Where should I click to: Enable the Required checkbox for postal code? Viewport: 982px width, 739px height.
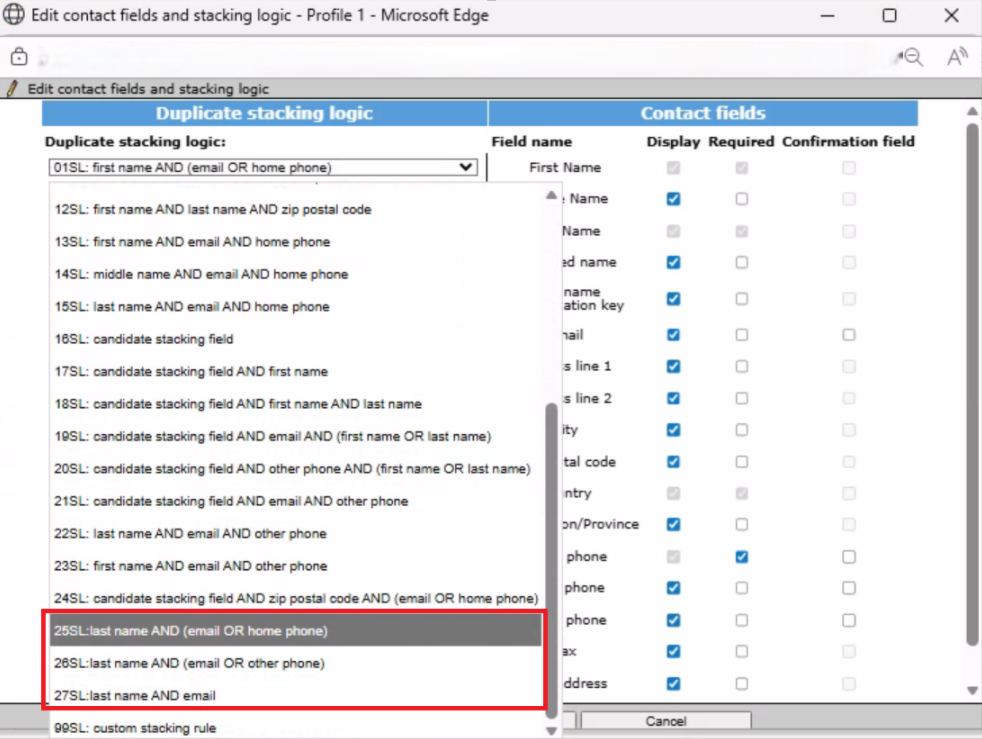pyautogui.click(x=741, y=462)
